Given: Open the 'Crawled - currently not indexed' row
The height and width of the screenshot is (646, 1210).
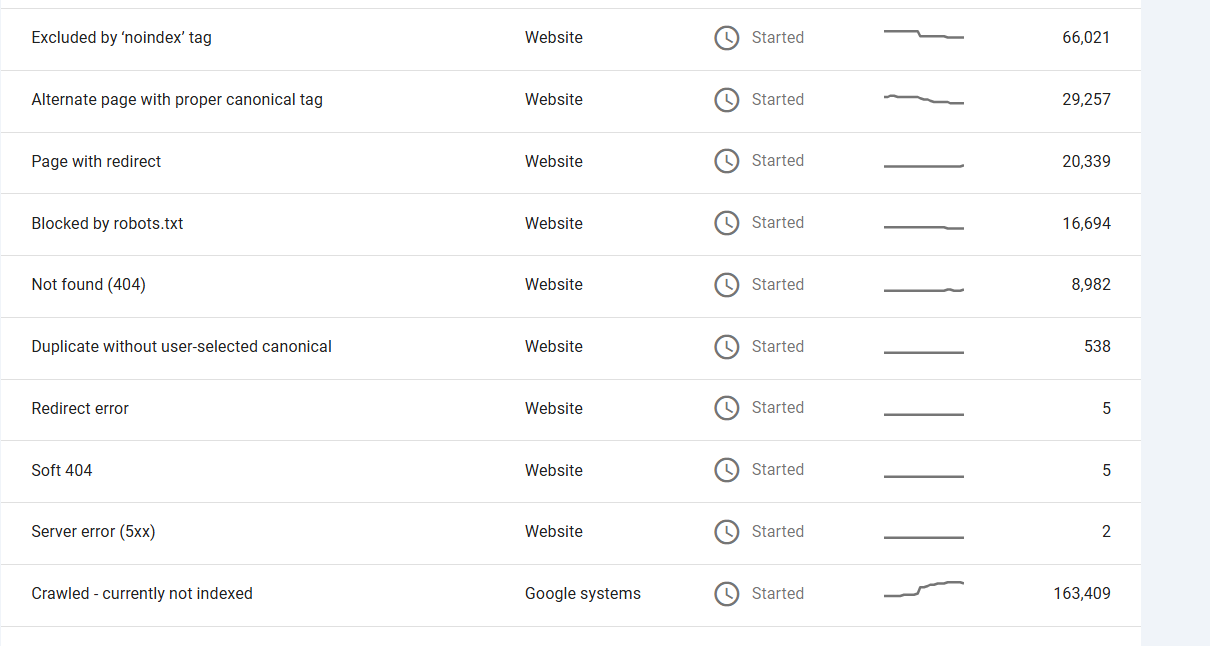Looking at the screenshot, I should point(142,594).
